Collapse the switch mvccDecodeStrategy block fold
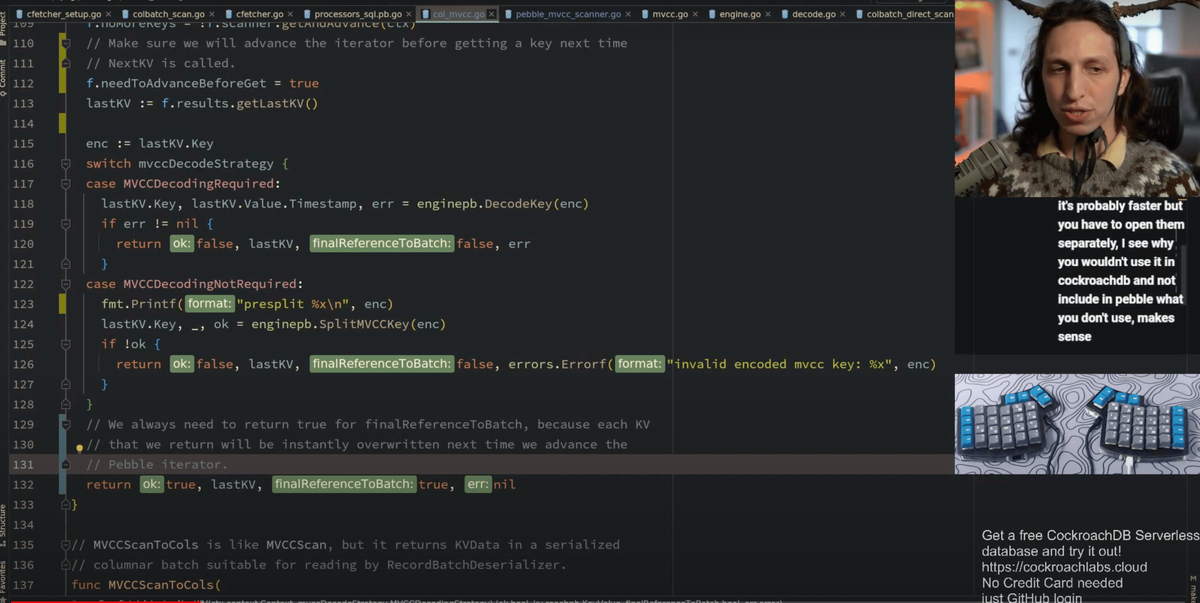This screenshot has height=603, width=1200. pos(65,164)
